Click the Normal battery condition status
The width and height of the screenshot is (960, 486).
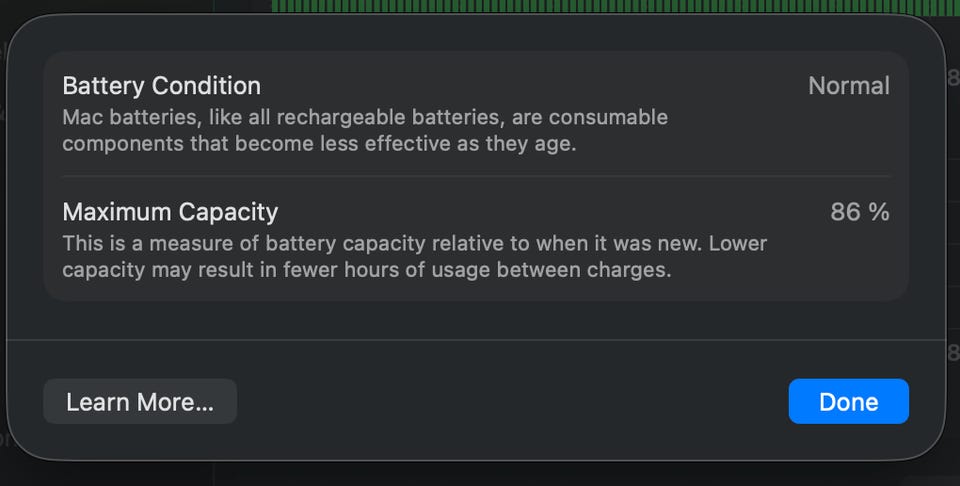click(x=849, y=86)
